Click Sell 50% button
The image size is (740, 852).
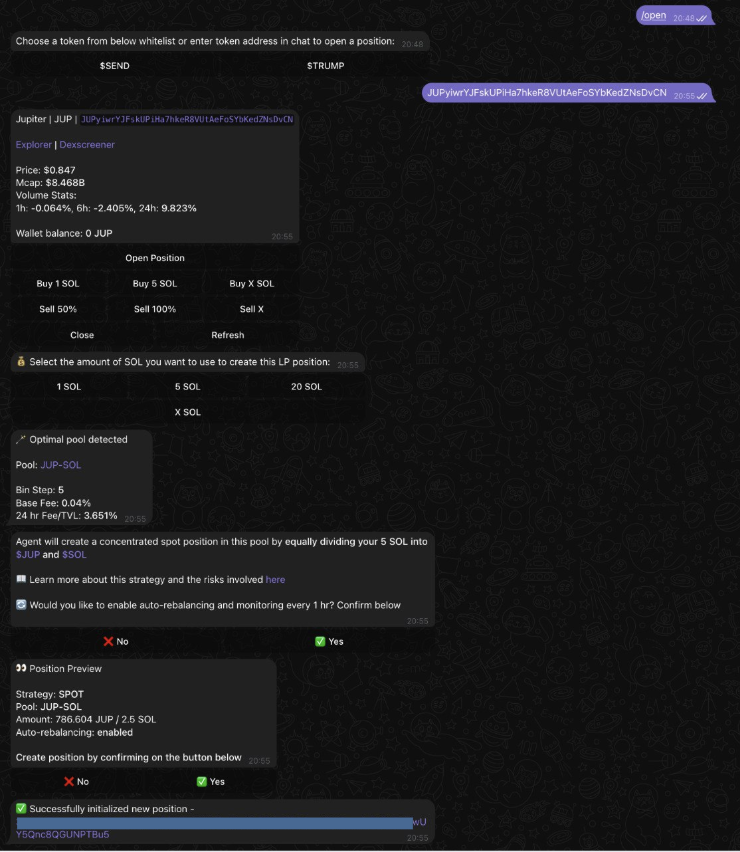click(x=58, y=309)
